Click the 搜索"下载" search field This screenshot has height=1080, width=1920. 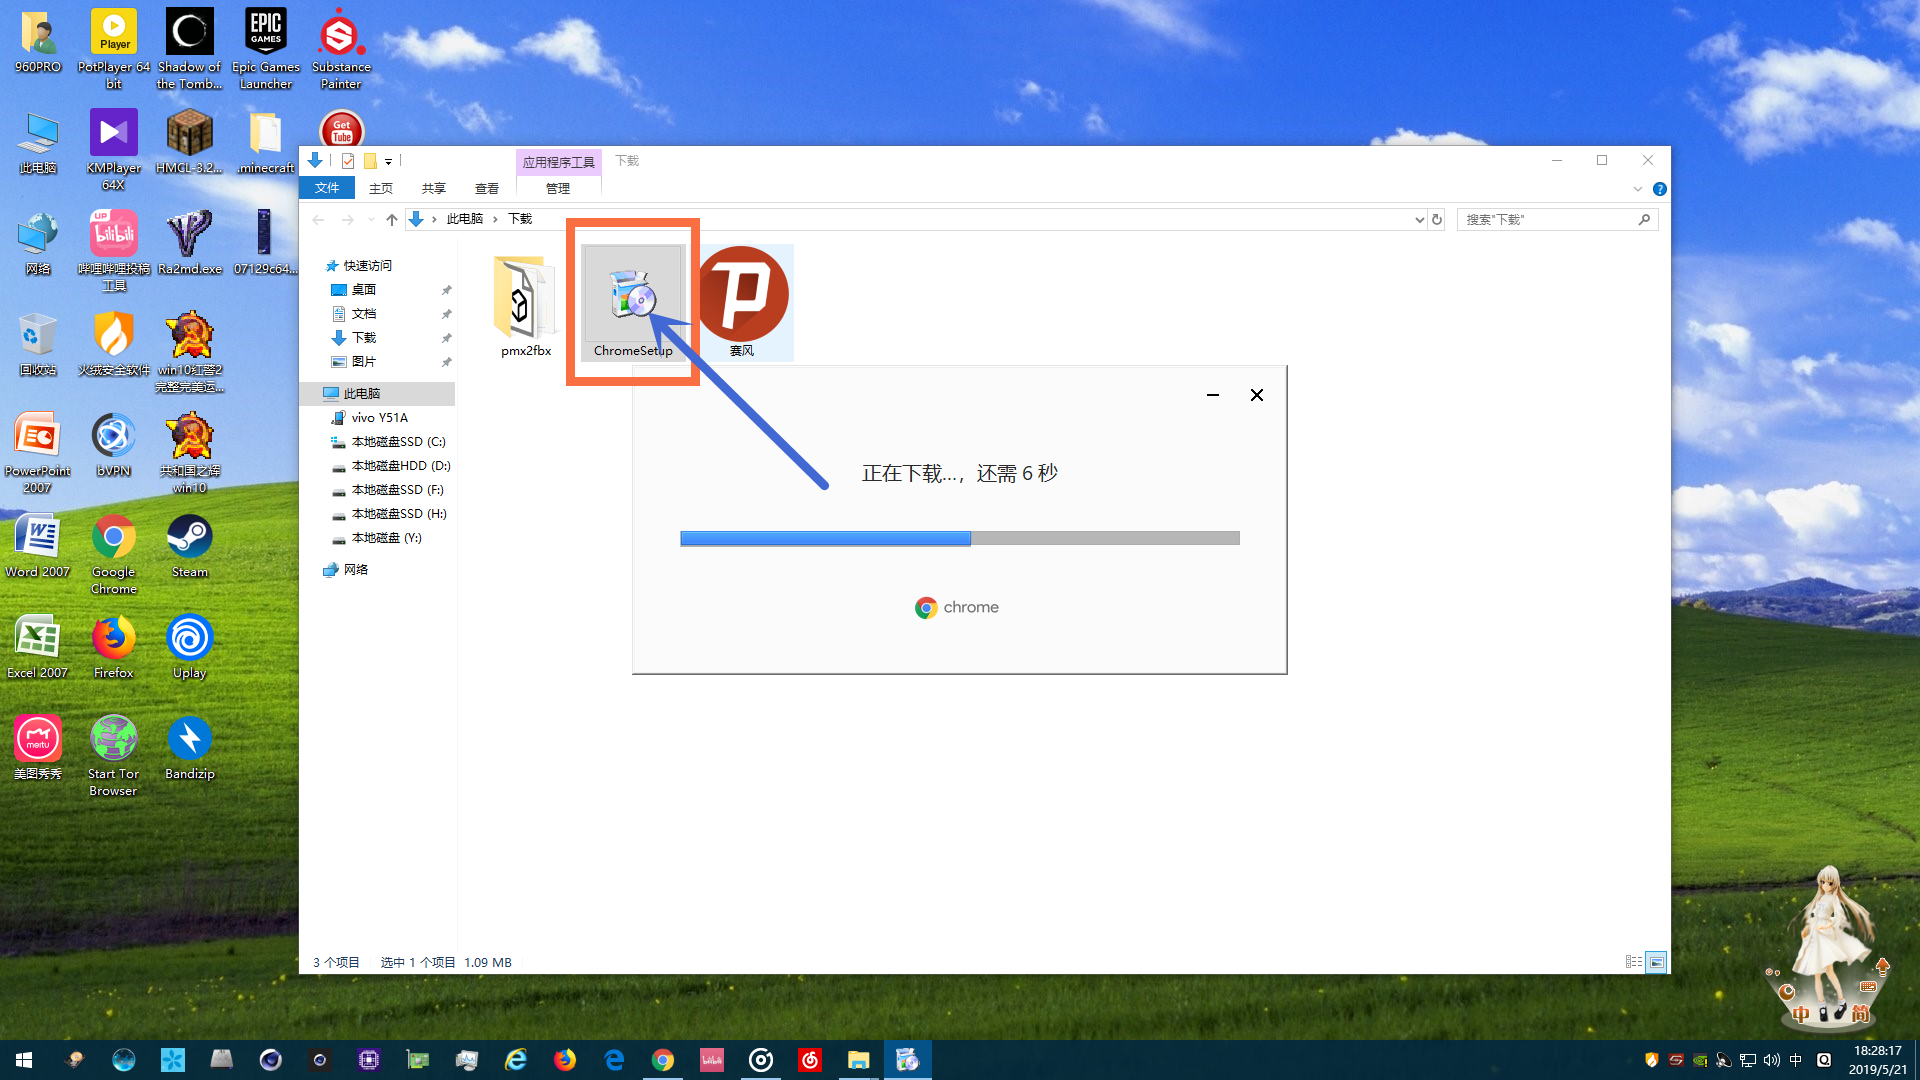point(1557,219)
